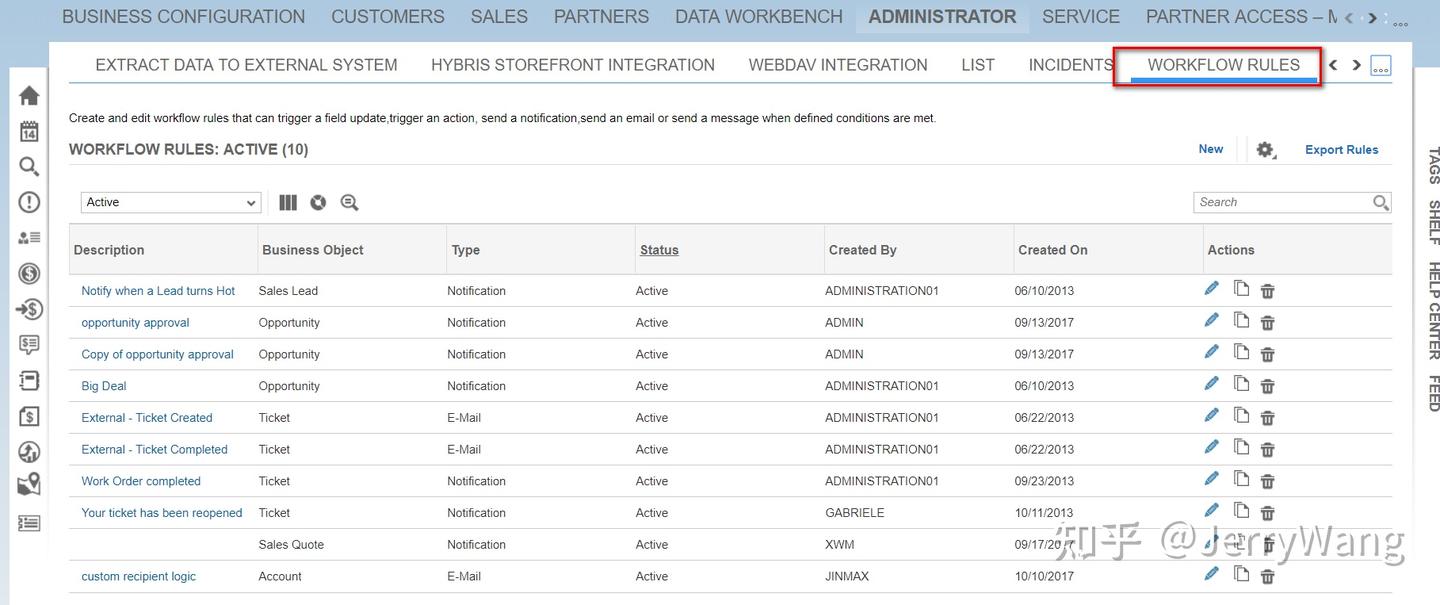
Task: Open the CUSTOMERS menu item
Action: [x=387, y=16]
